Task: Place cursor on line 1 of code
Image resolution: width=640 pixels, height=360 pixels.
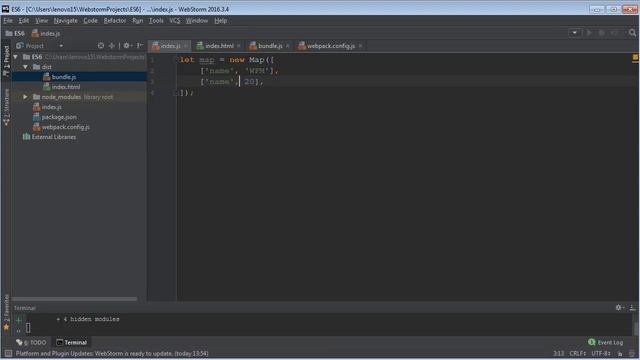Action: (227, 60)
